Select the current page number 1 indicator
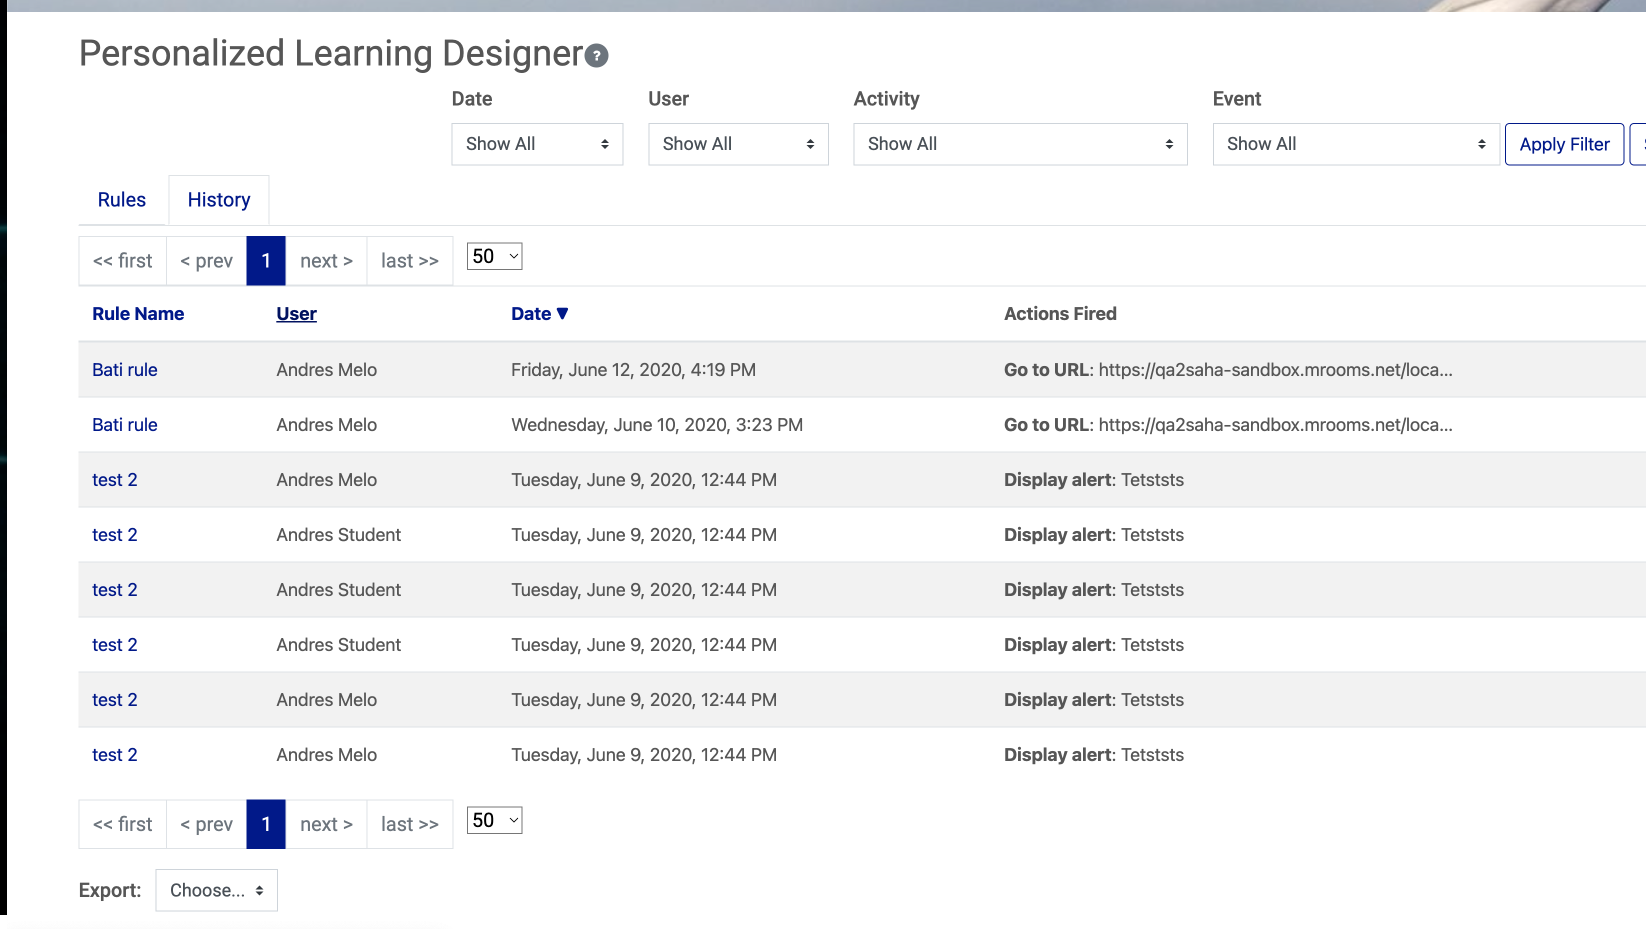This screenshot has width=1646, height=929. coord(266,260)
